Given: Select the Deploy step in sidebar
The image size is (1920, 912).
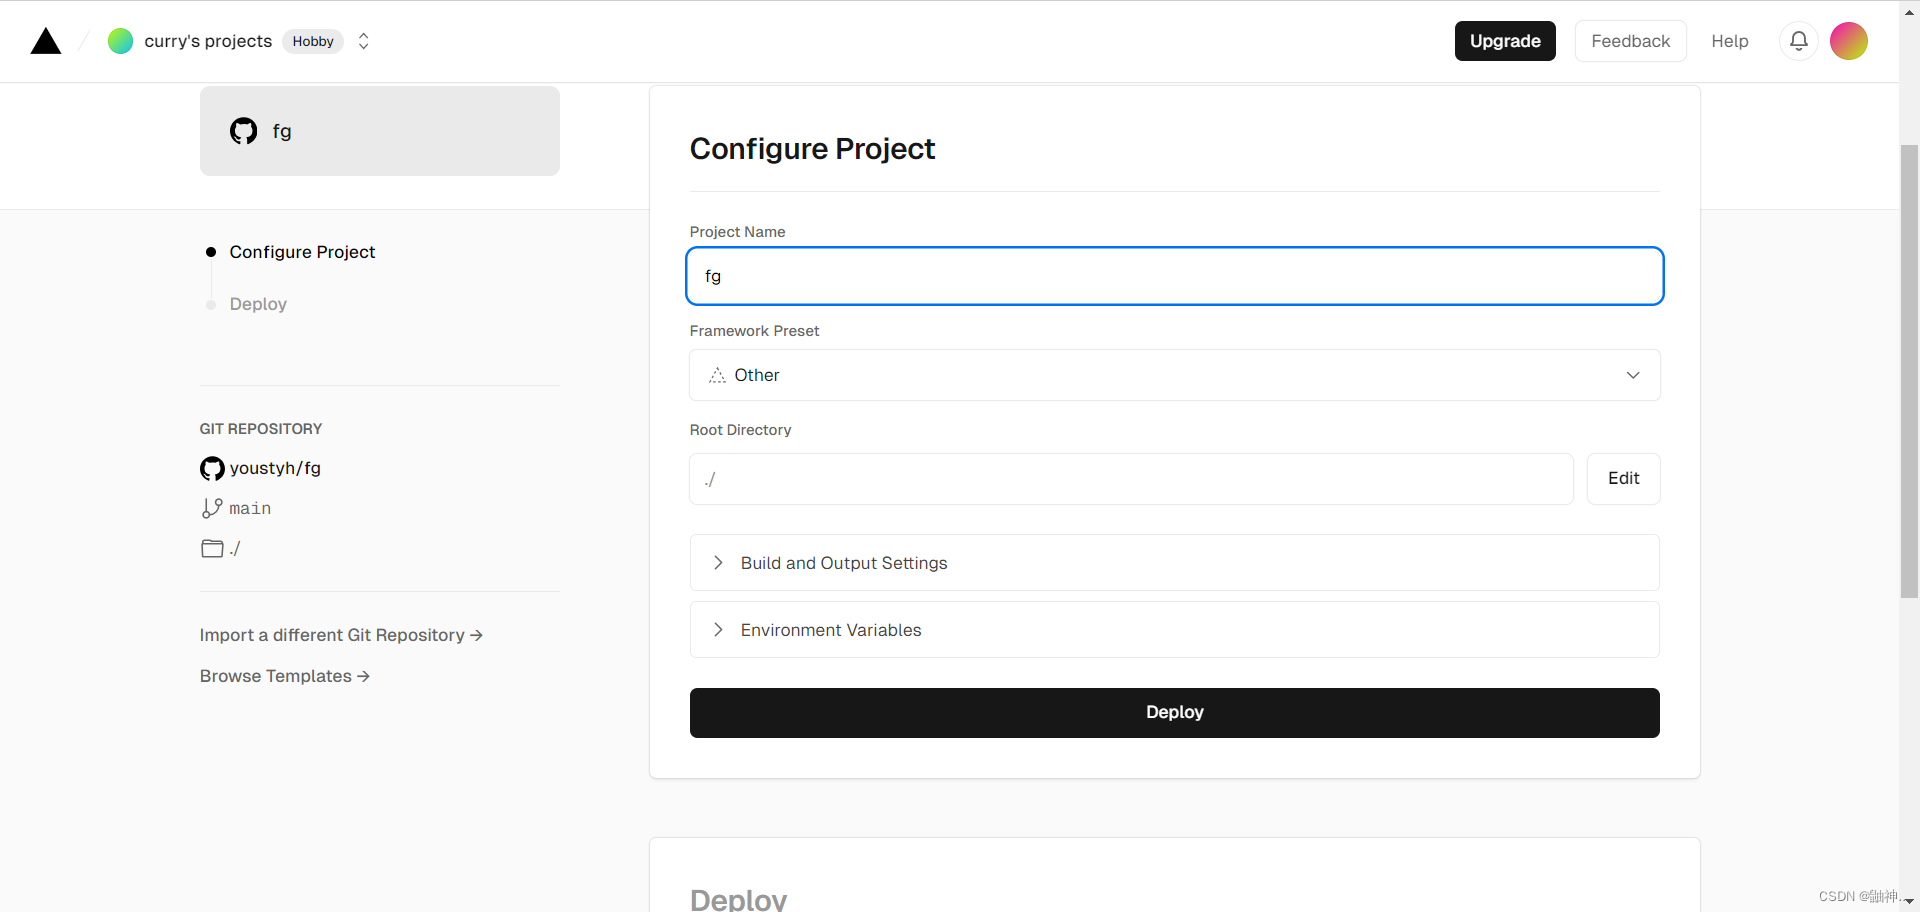Looking at the screenshot, I should [258, 304].
